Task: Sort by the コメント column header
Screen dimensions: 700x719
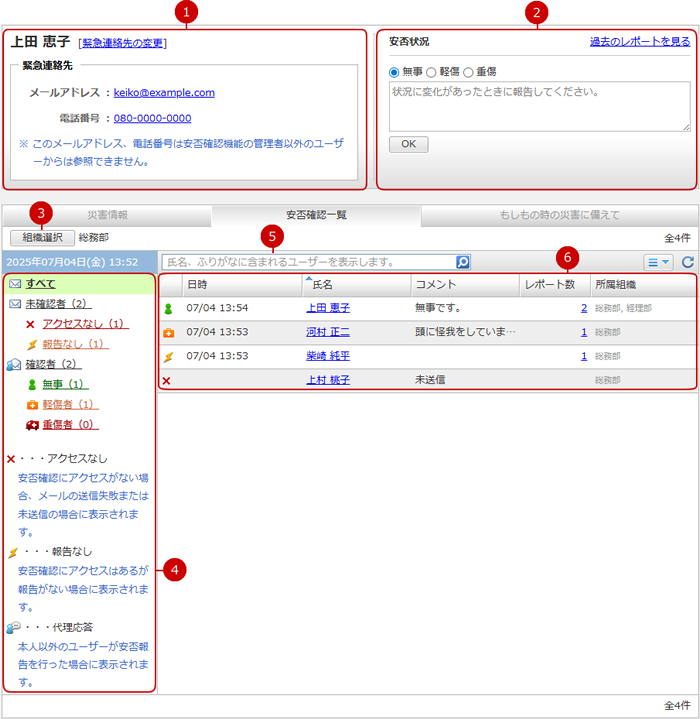Action: click(x=465, y=285)
